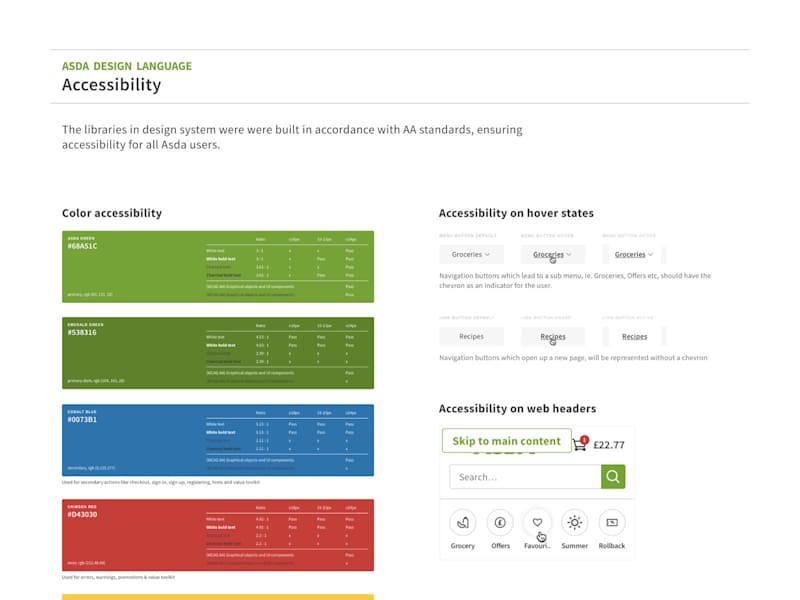Open the Summer sun icon
Image resolution: width=800 pixels, height=600 pixels.
(x=574, y=522)
